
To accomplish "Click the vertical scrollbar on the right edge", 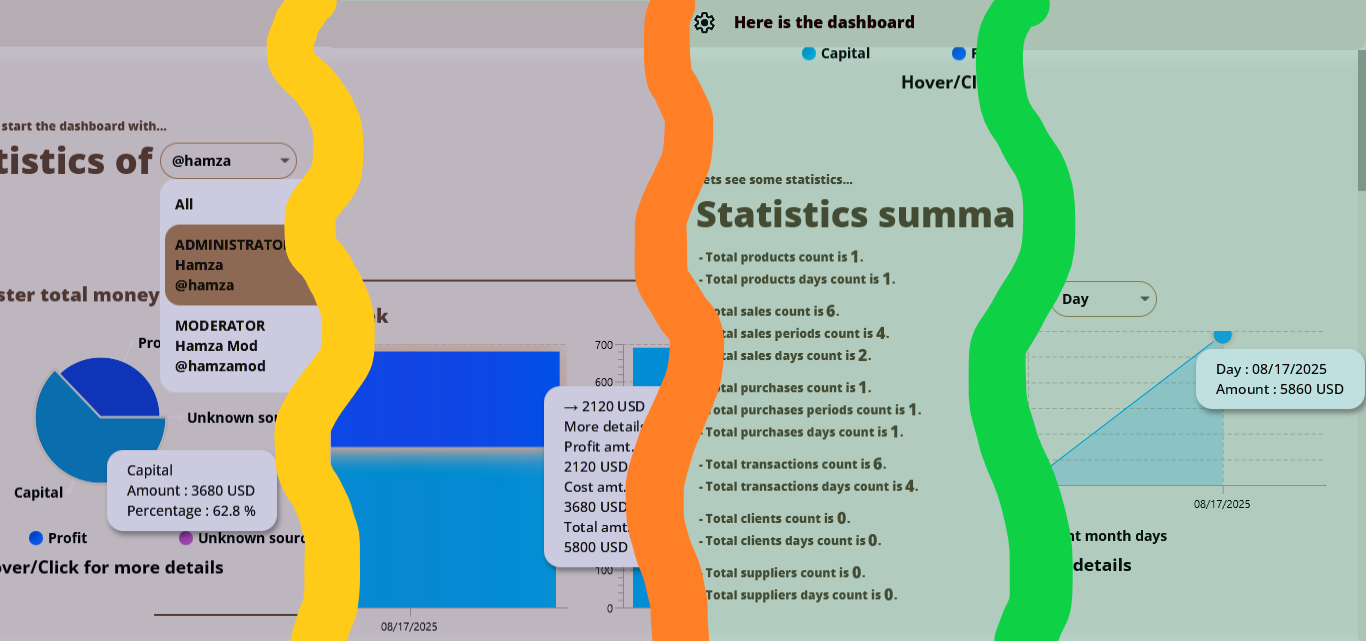I will (1361, 120).
